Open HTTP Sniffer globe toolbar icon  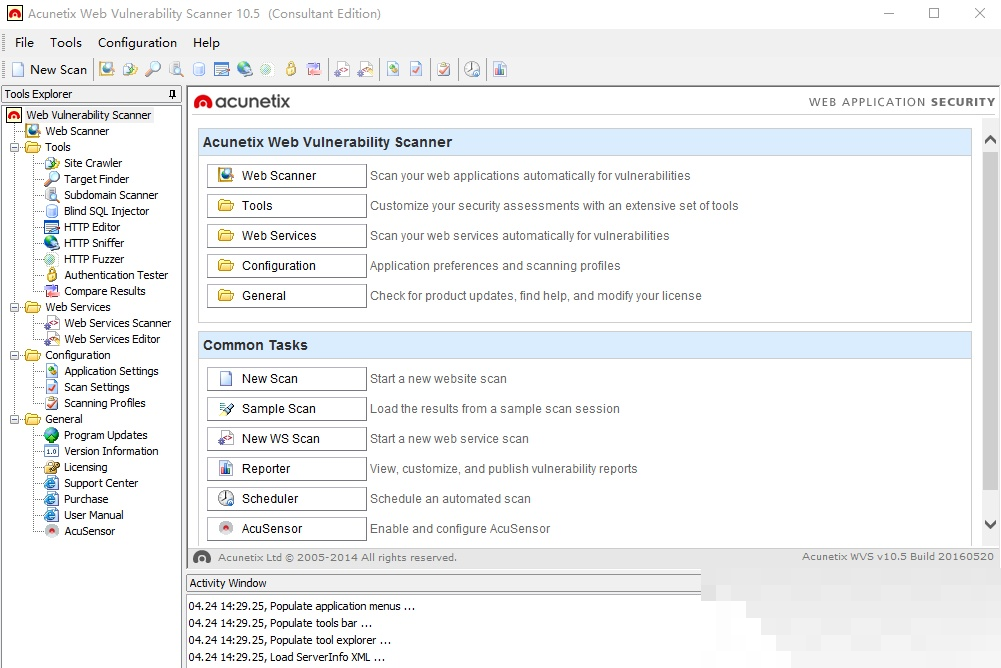tap(245, 69)
